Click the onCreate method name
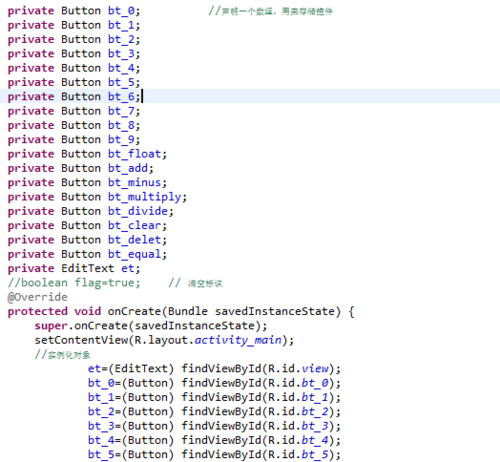The image size is (500, 462). click(134, 311)
